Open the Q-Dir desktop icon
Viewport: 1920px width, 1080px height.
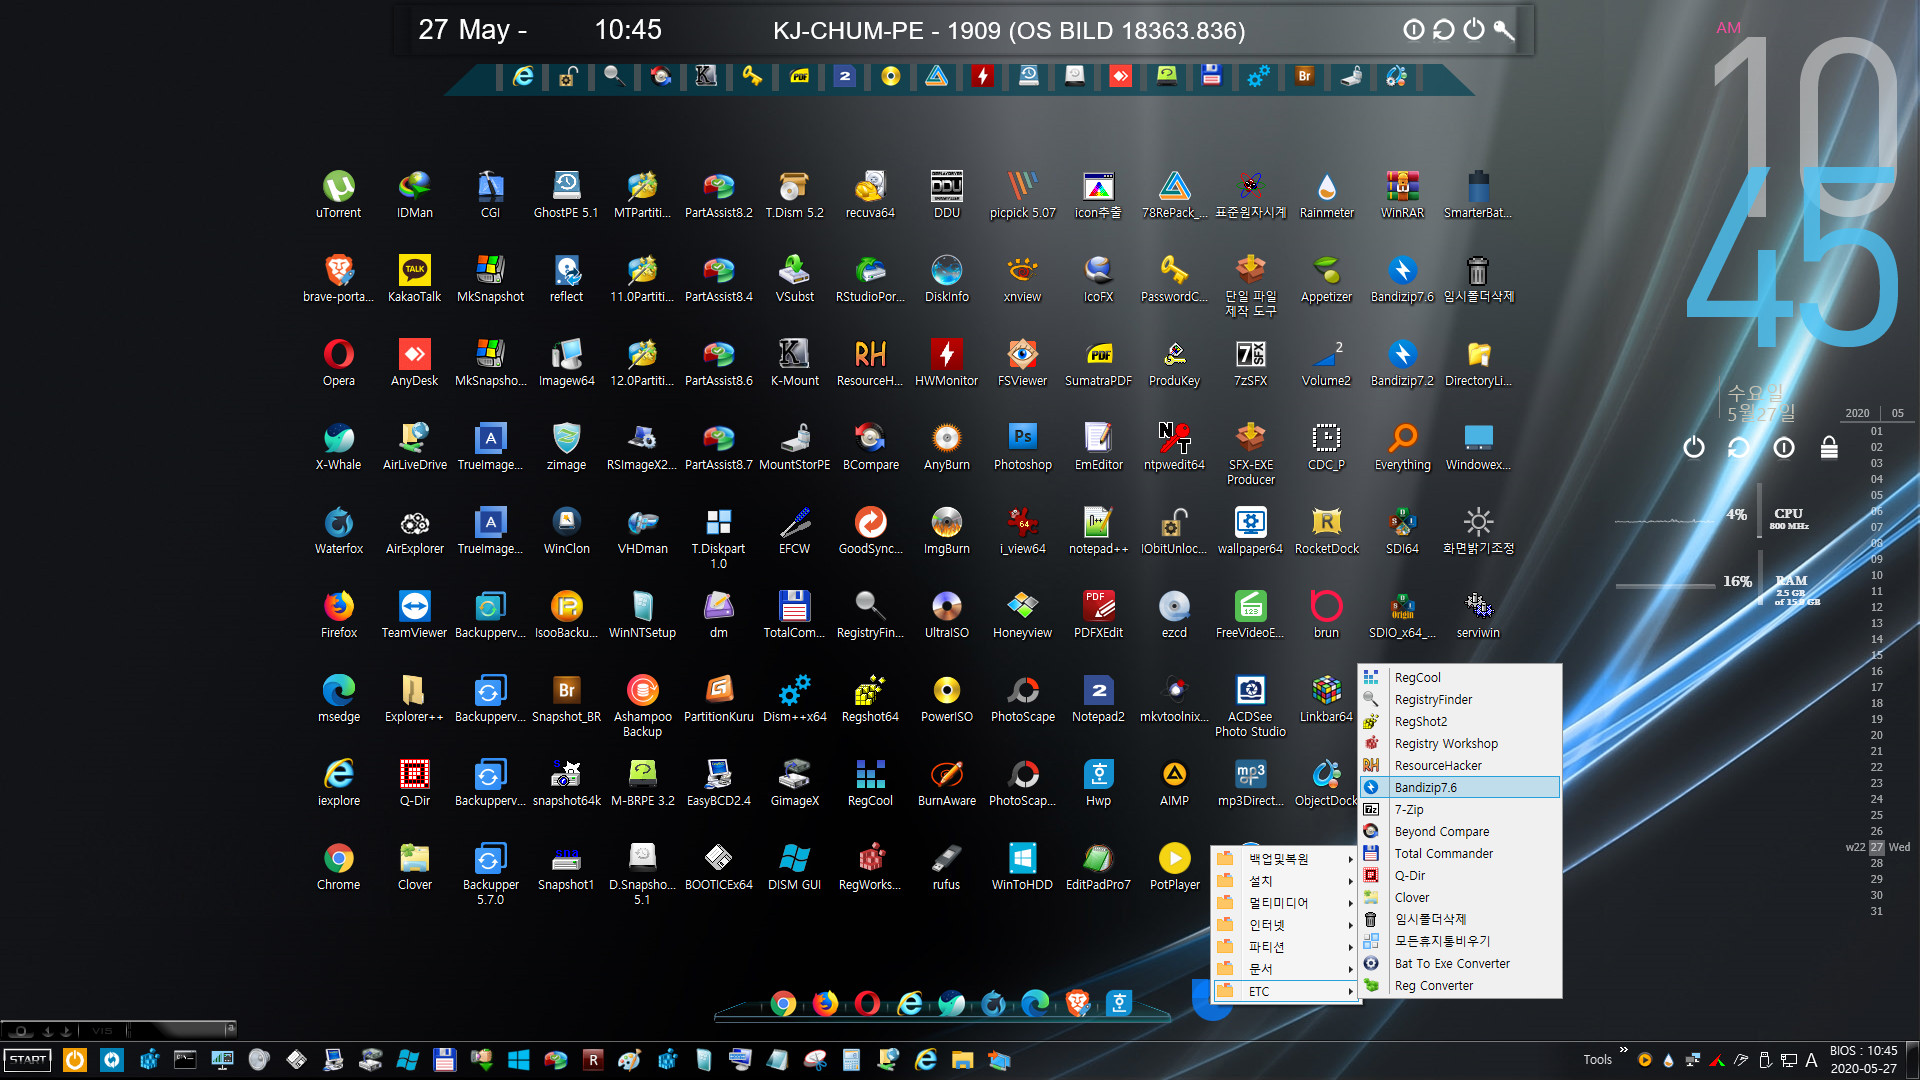point(414,782)
